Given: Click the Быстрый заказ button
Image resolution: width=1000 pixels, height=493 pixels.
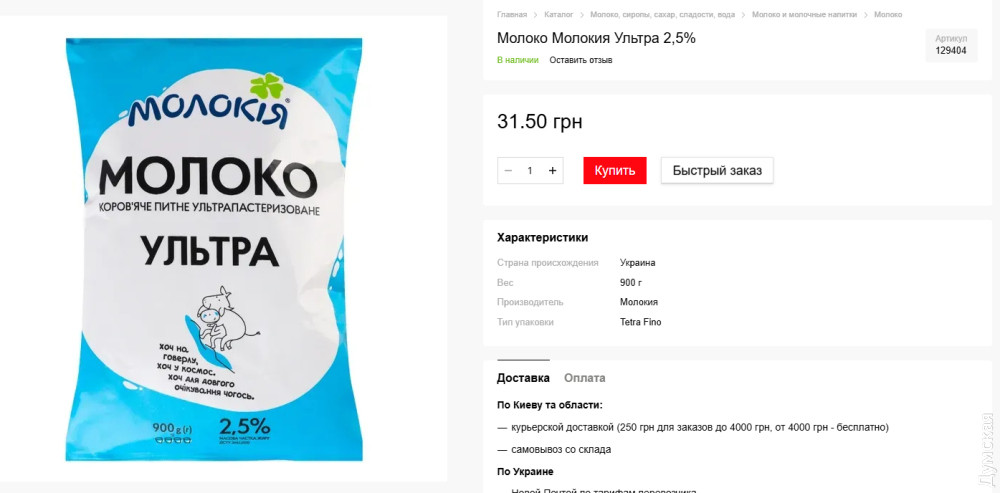Looking at the screenshot, I should click(x=717, y=171).
